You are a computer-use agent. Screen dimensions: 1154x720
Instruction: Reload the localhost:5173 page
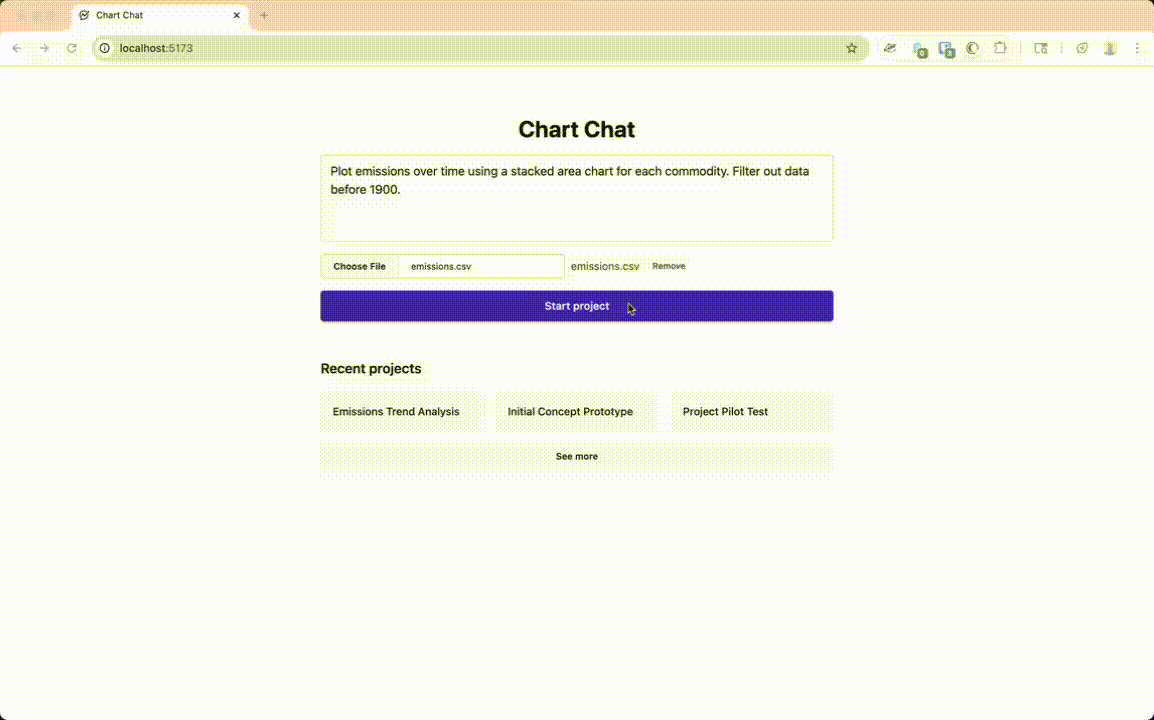coord(70,47)
